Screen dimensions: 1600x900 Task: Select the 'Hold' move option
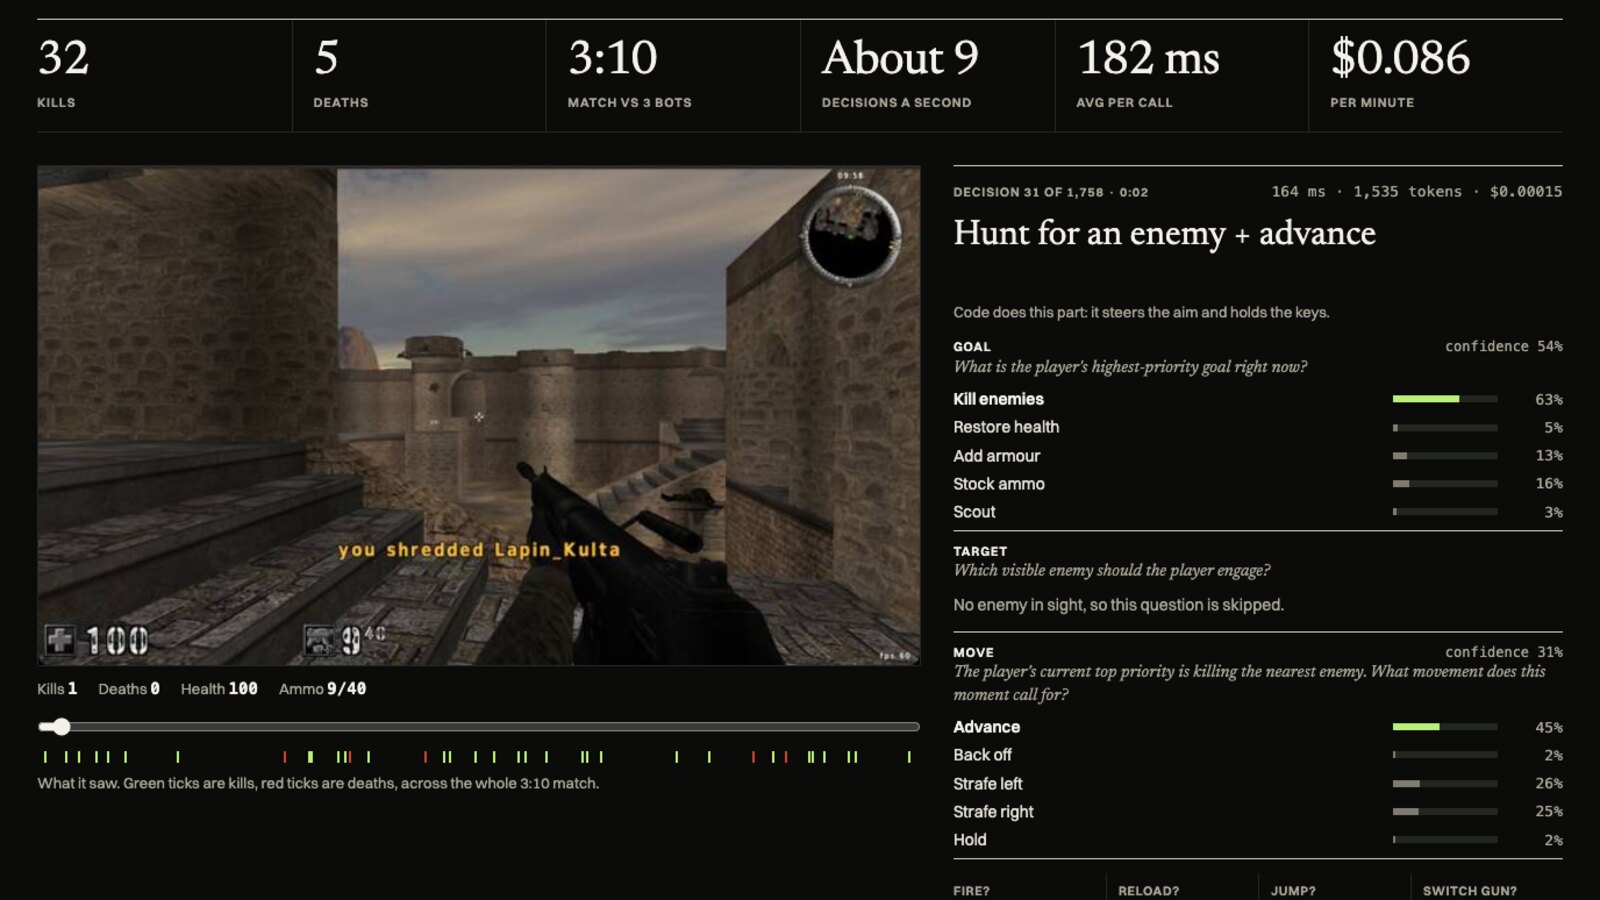1257,840
